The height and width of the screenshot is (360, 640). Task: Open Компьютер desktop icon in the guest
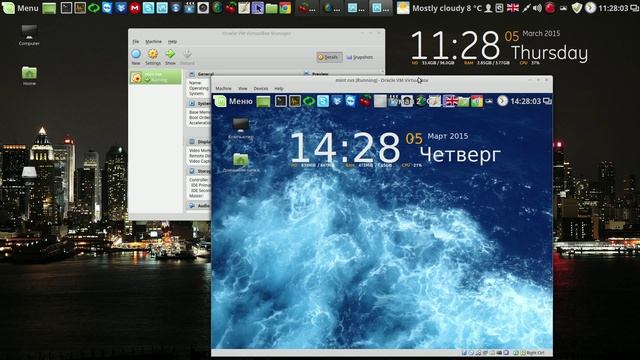[x=240, y=129]
